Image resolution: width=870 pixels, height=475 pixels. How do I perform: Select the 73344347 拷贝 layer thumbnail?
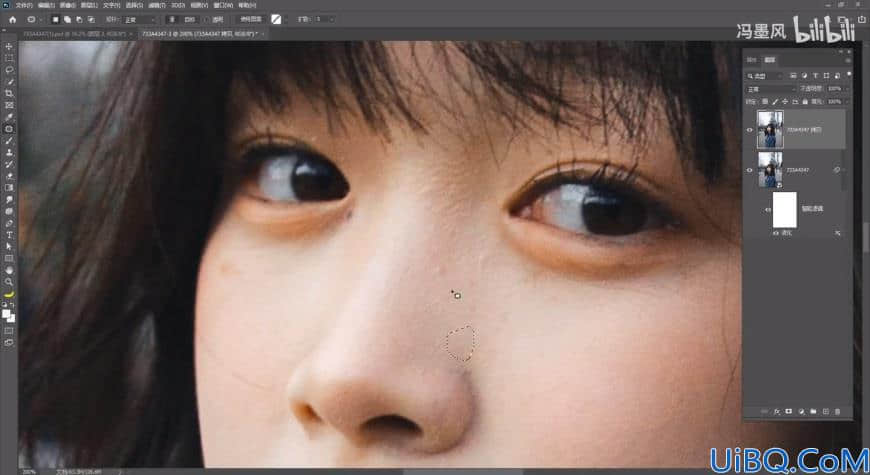coord(770,129)
